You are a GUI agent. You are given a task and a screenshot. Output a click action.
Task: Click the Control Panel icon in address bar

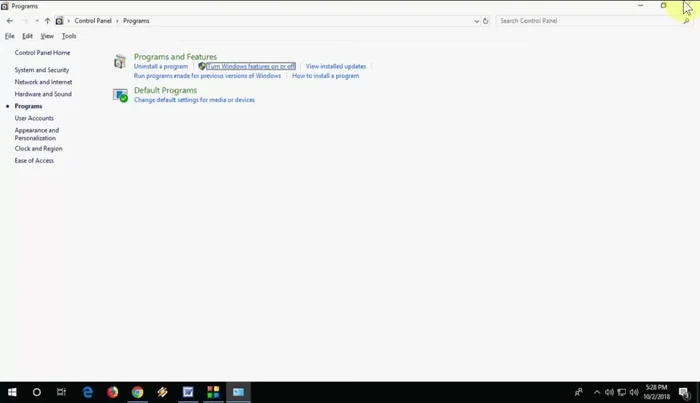point(59,21)
